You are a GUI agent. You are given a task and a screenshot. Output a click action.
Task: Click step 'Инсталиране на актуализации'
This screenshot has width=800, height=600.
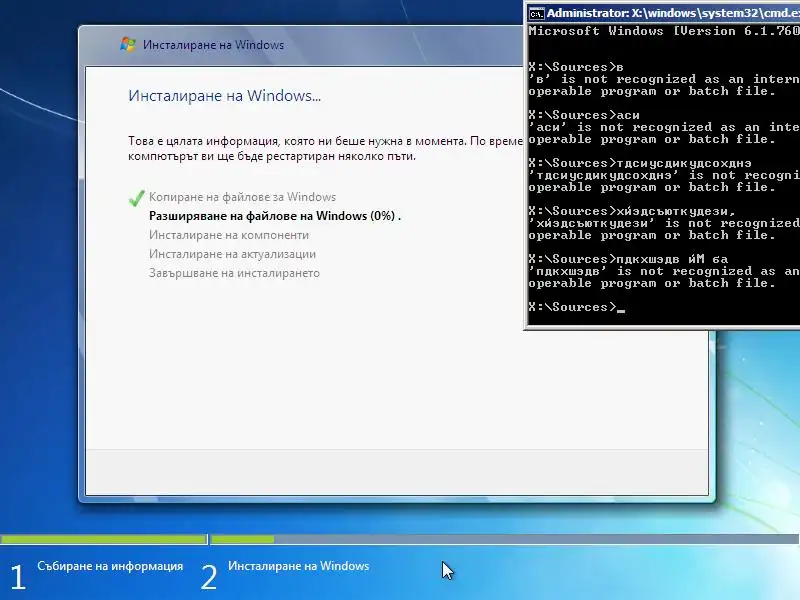pyautogui.click(x=232, y=254)
